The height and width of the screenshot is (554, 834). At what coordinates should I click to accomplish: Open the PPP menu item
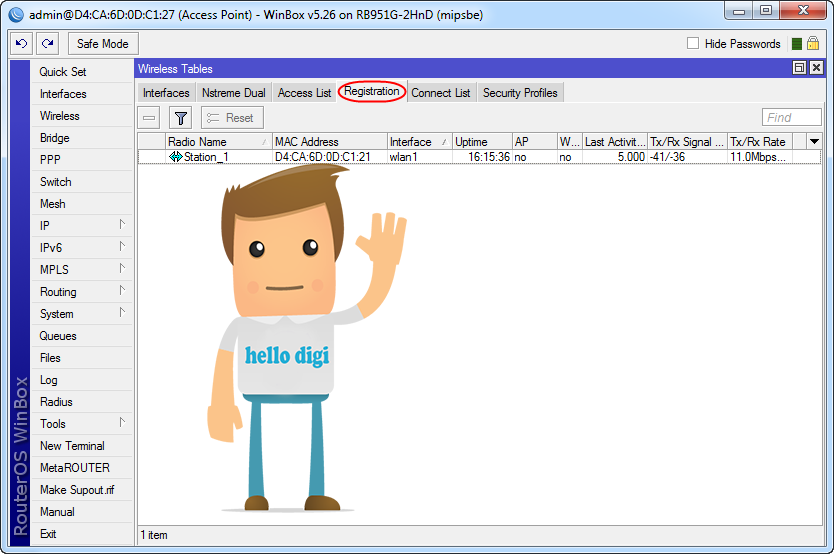point(81,160)
